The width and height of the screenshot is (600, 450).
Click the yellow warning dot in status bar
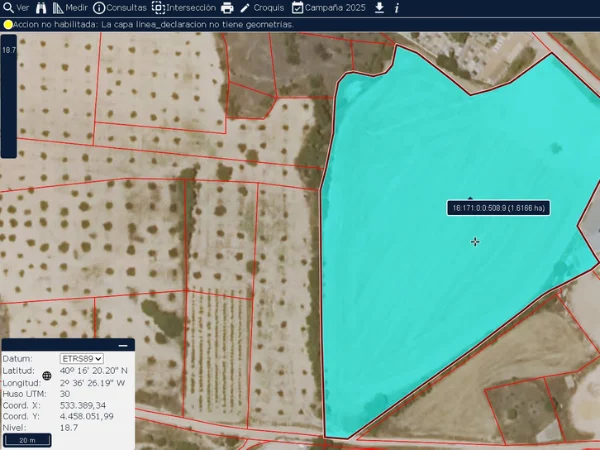8,24
